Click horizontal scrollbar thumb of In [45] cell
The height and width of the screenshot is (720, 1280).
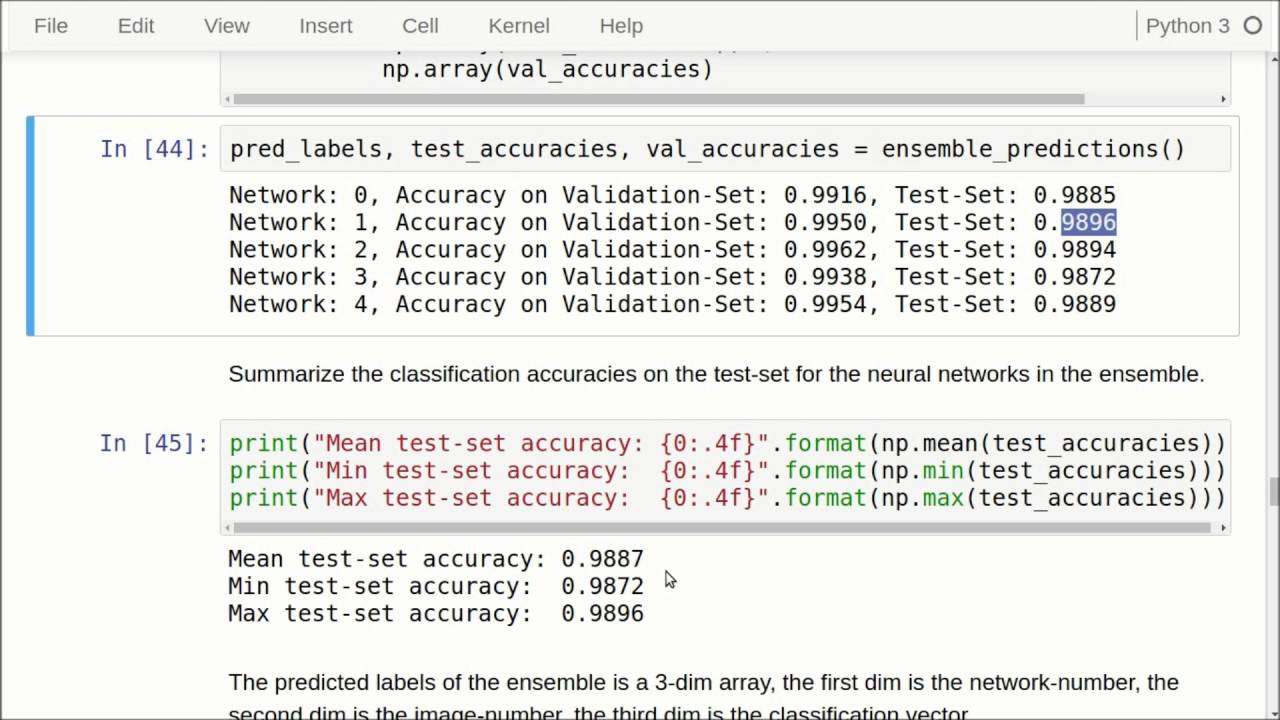tap(720, 528)
